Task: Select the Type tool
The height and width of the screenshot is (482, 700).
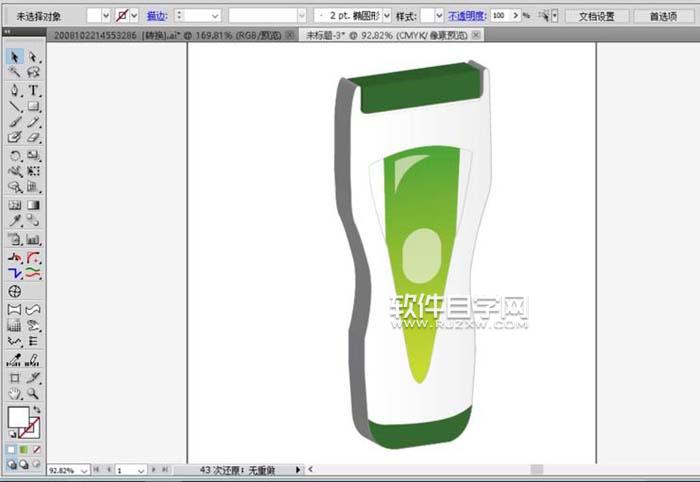Action: (34, 90)
